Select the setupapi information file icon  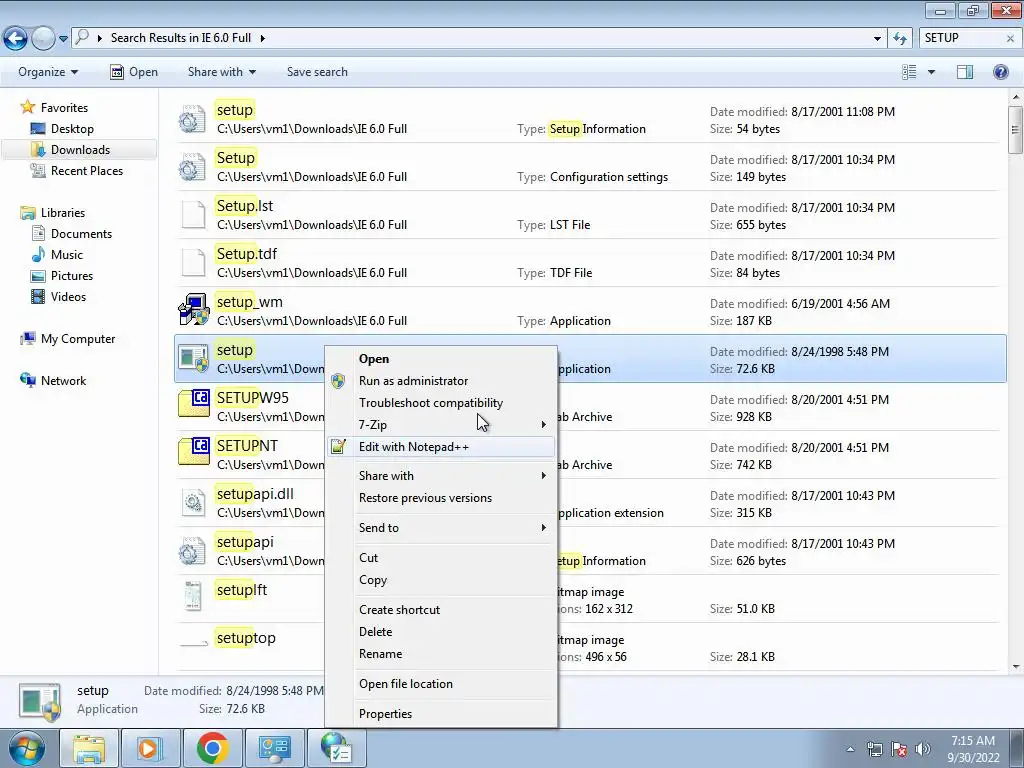[x=193, y=551]
